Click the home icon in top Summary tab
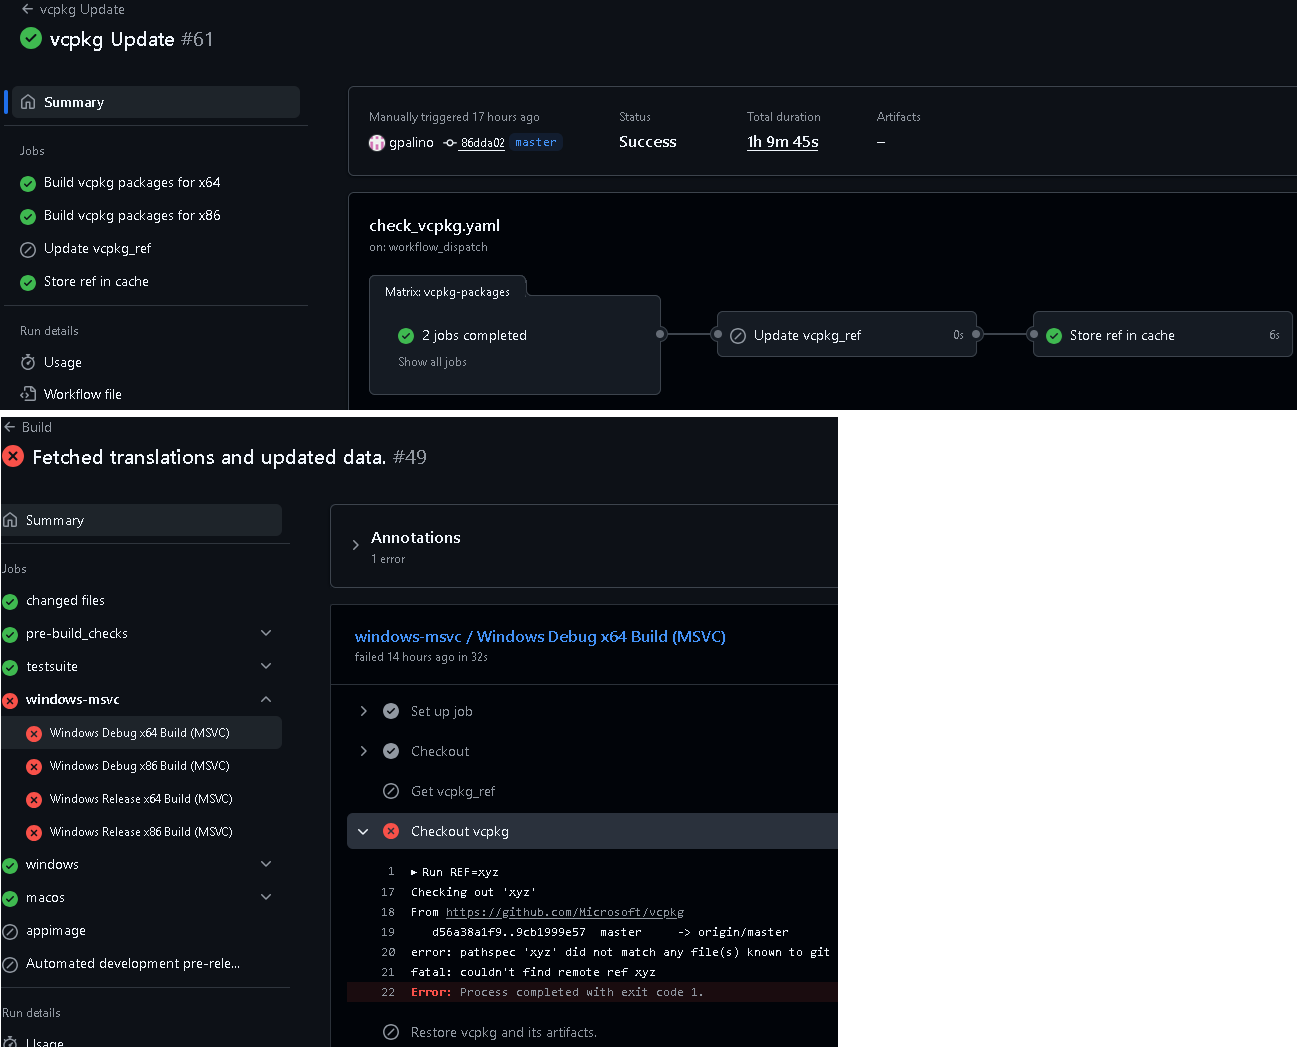The width and height of the screenshot is (1297, 1047). (28, 102)
